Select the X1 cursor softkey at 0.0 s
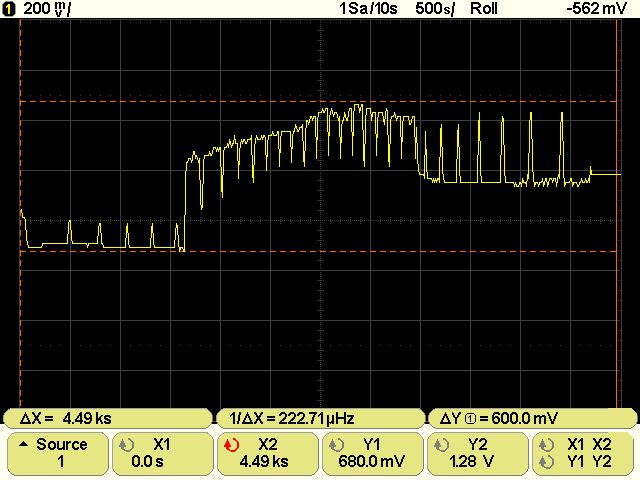 point(163,453)
